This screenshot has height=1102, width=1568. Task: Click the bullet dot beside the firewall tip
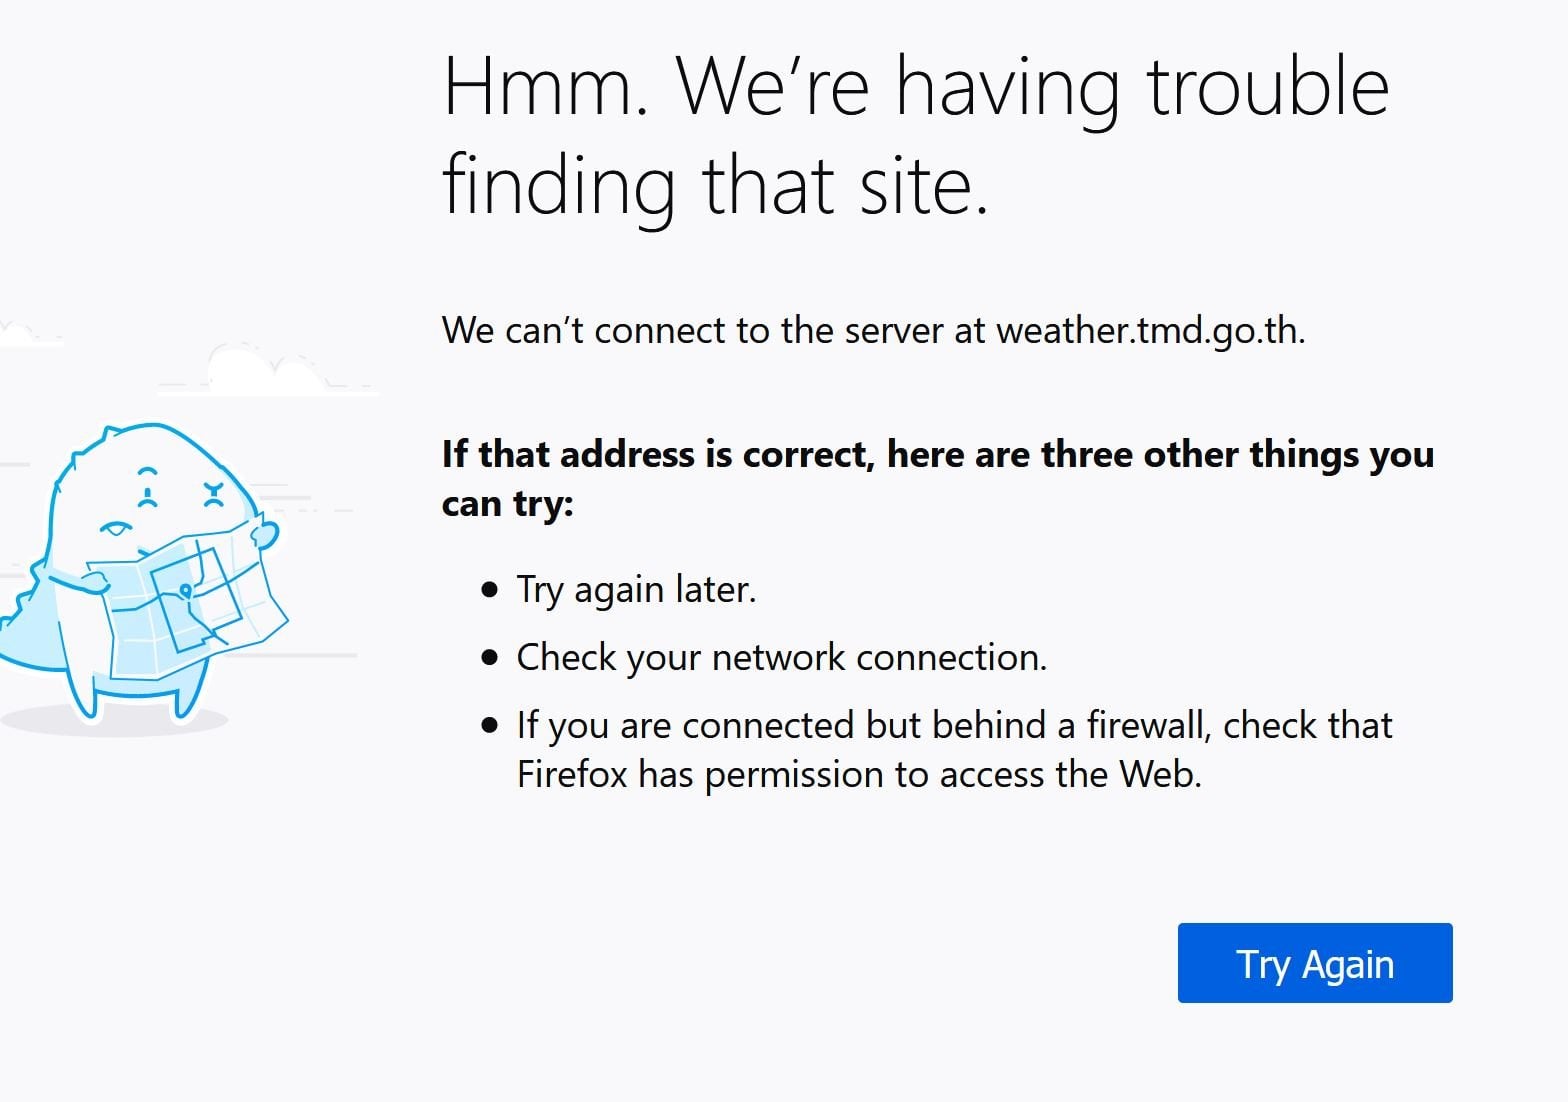489,726
